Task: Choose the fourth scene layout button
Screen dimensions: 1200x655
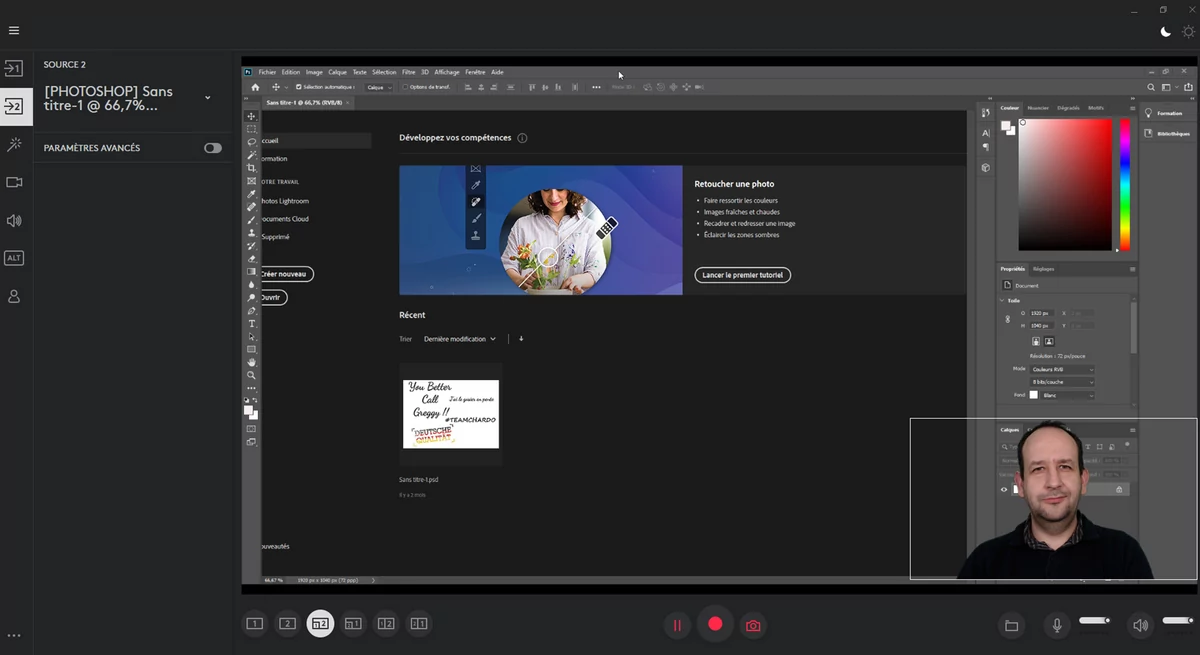Action: (x=353, y=624)
